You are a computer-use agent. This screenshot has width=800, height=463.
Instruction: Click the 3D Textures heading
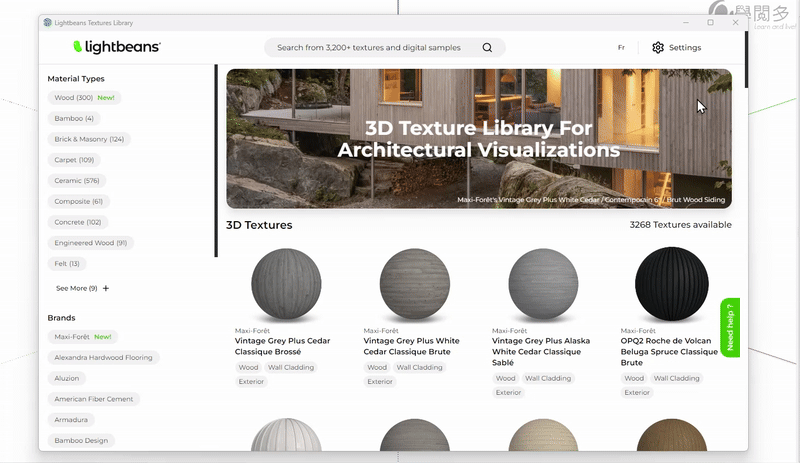pyautogui.click(x=259, y=225)
